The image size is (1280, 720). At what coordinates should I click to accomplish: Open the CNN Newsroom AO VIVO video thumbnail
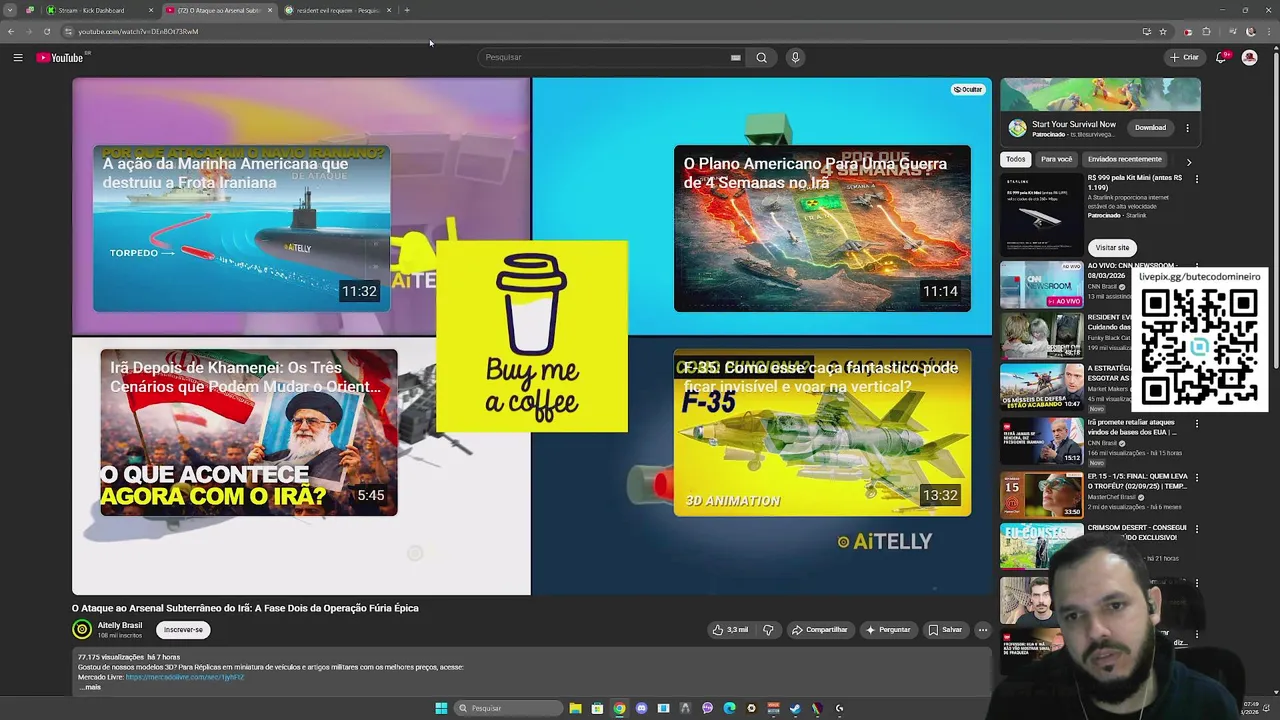click(1041, 286)
